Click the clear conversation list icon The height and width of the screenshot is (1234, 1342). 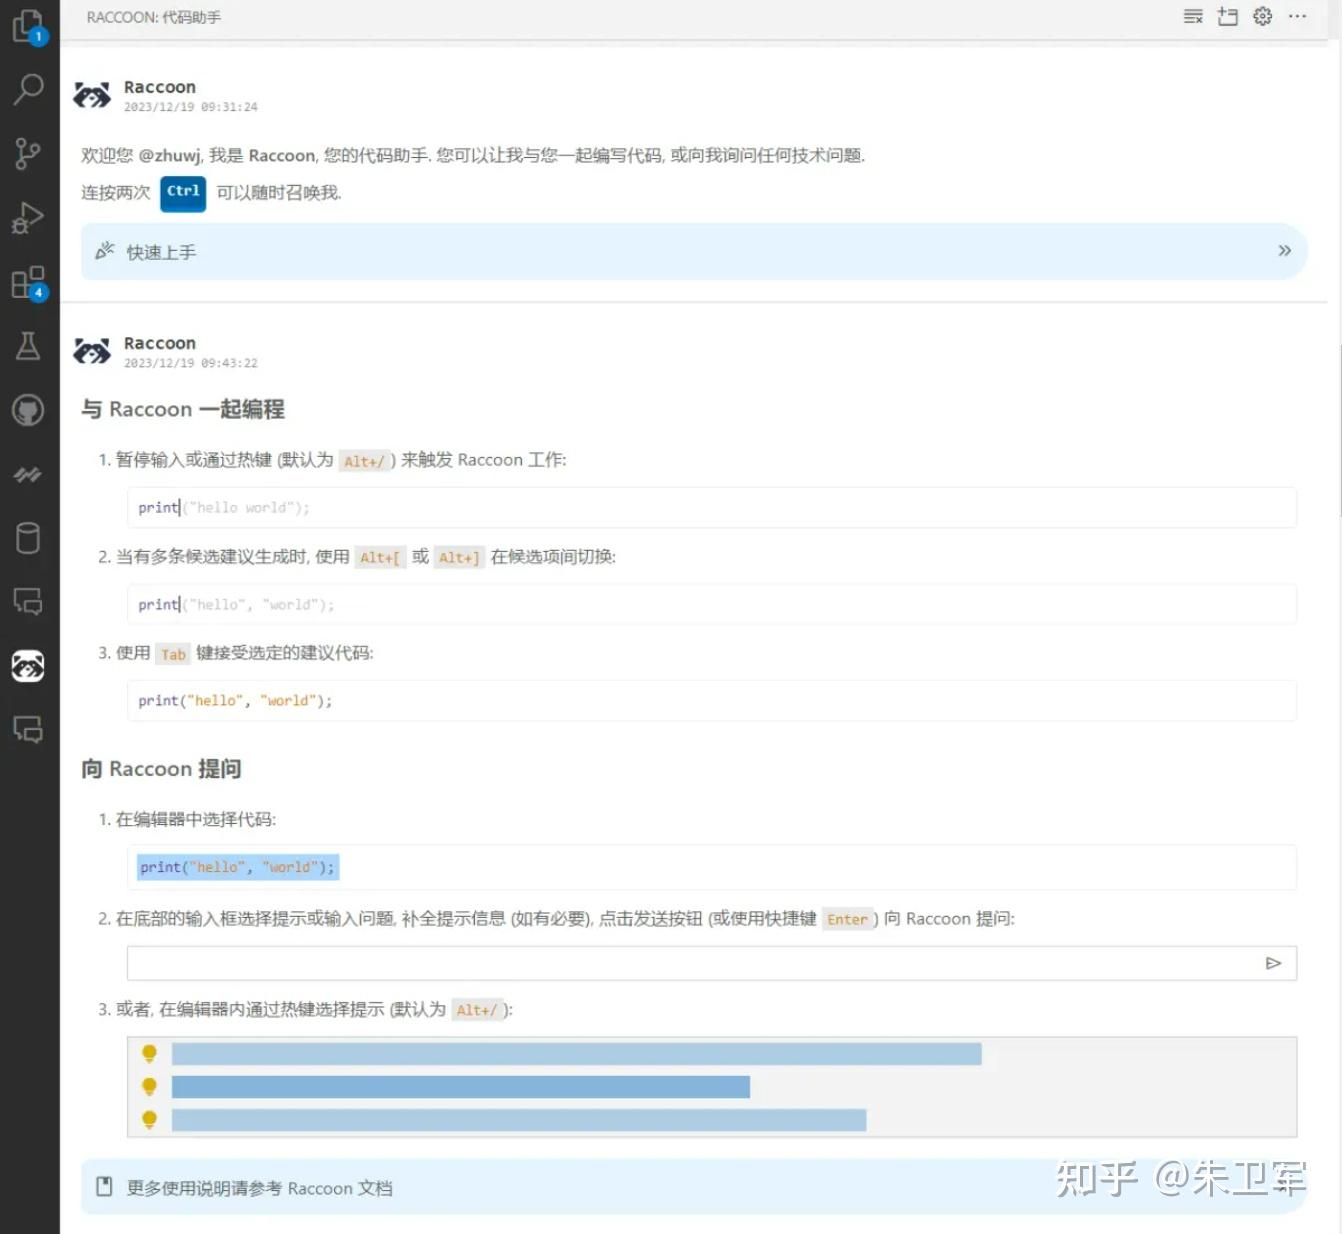click(1193, 16)
